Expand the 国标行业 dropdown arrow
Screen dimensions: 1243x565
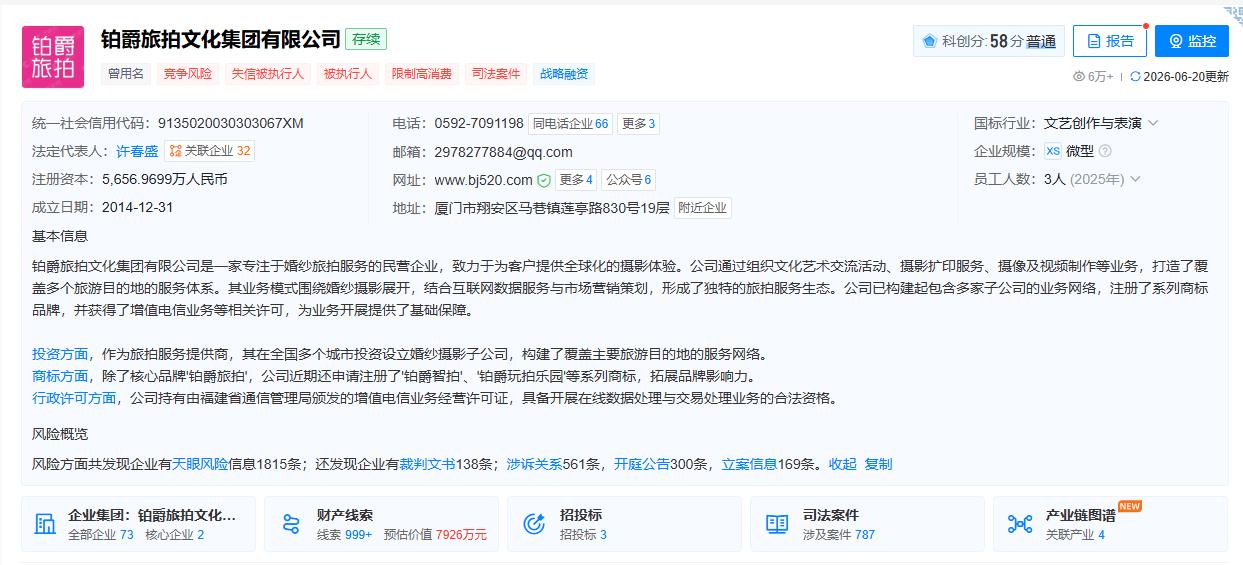(1153, 123)
